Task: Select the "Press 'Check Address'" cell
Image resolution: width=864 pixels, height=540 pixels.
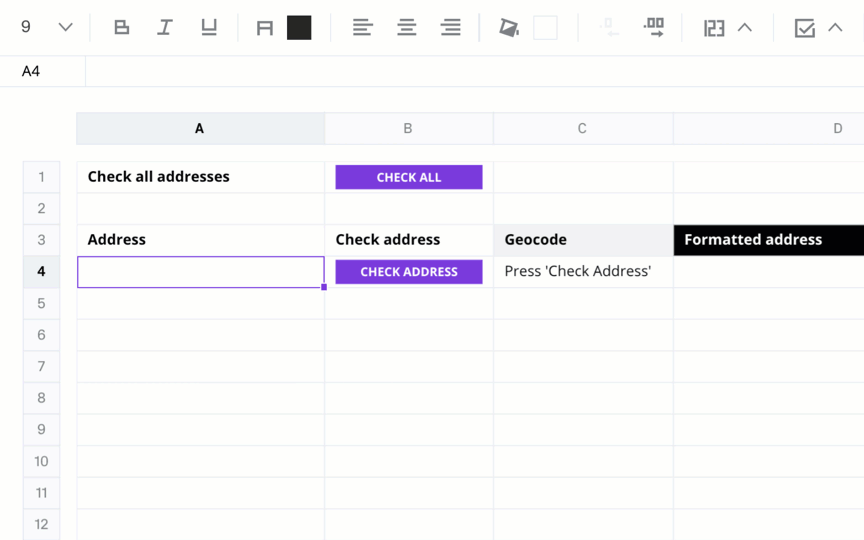Action: click(583, 272)
